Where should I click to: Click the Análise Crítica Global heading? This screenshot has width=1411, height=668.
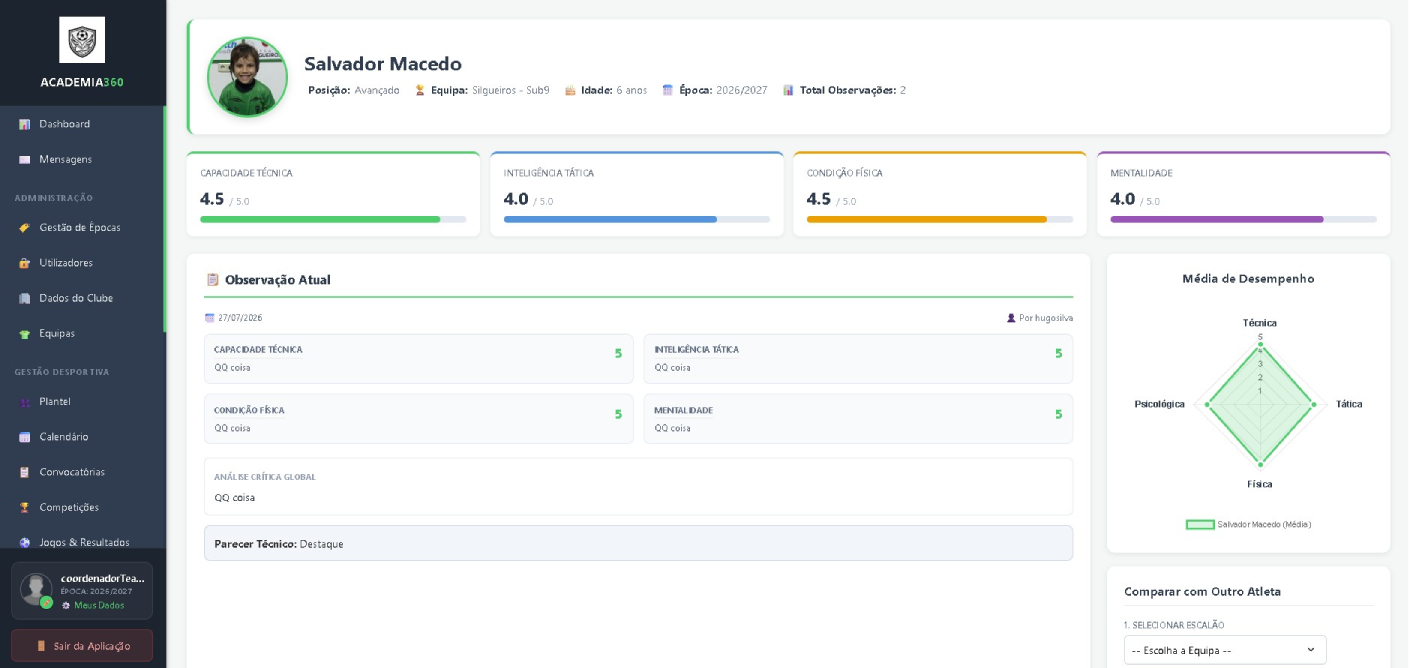[x=265, y=477]
